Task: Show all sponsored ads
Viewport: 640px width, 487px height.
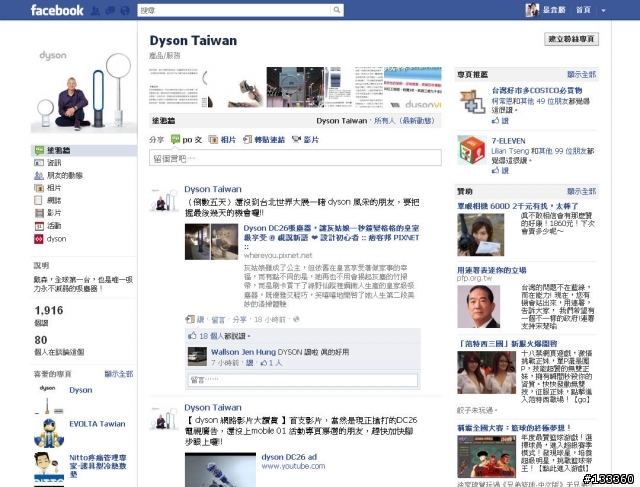Action: point(582,191)
